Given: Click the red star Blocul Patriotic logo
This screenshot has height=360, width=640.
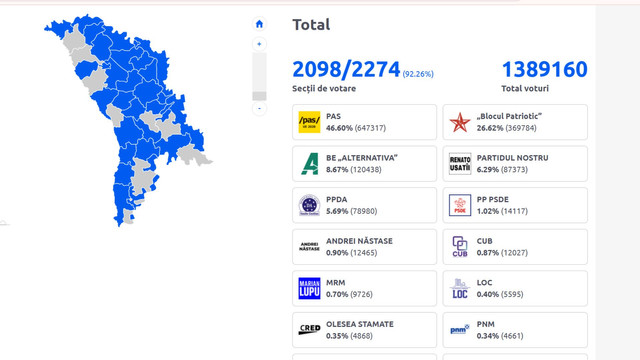Looking at the screenshot, I should coord(460,122).
